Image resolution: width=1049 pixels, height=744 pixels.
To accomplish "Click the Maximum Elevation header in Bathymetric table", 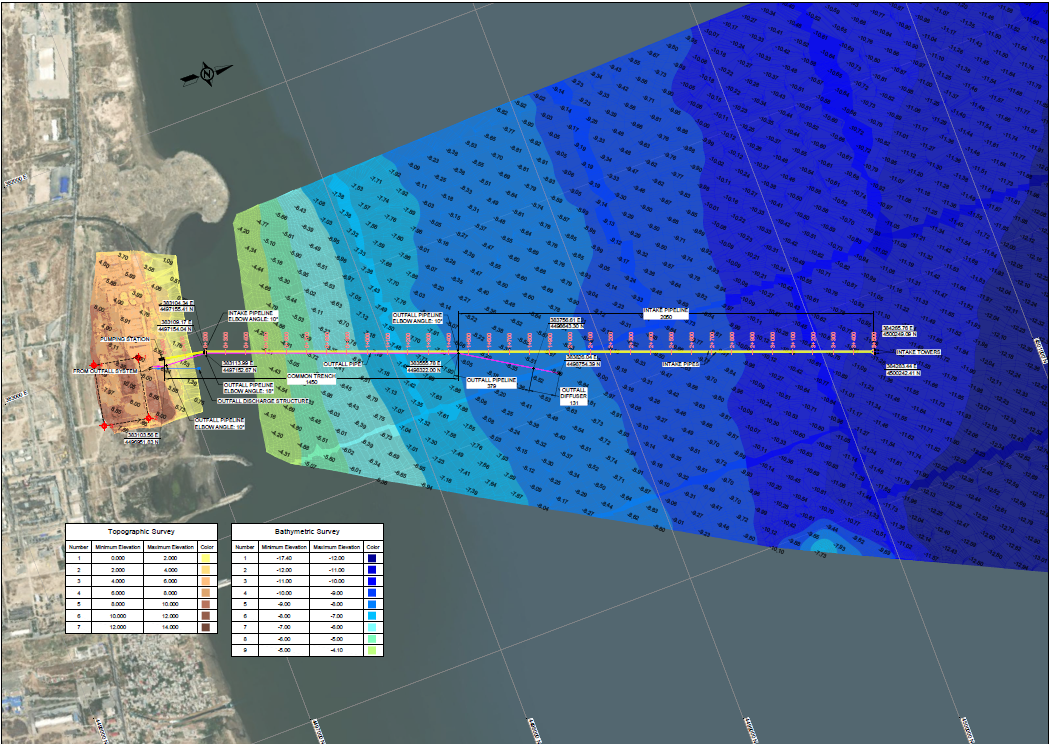I will pos(336,547).
